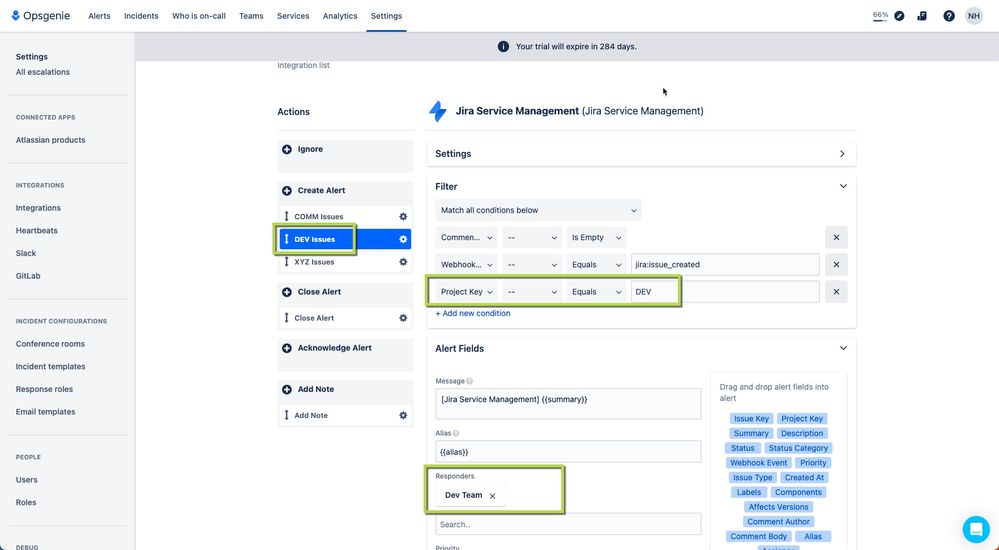Click the Jira Service Management lightning icon
This screenshot has height=550, width=999.
(438, 111)
